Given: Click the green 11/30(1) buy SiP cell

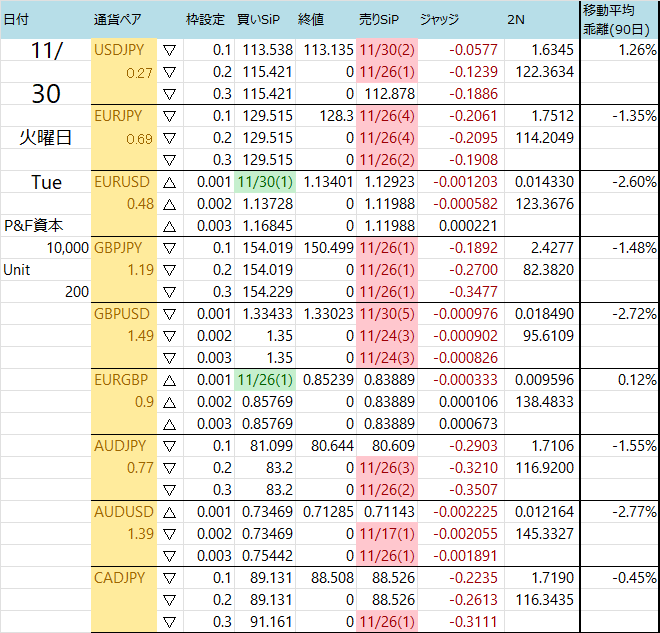Looking at the screenshot, I should (x=265, y=182).
